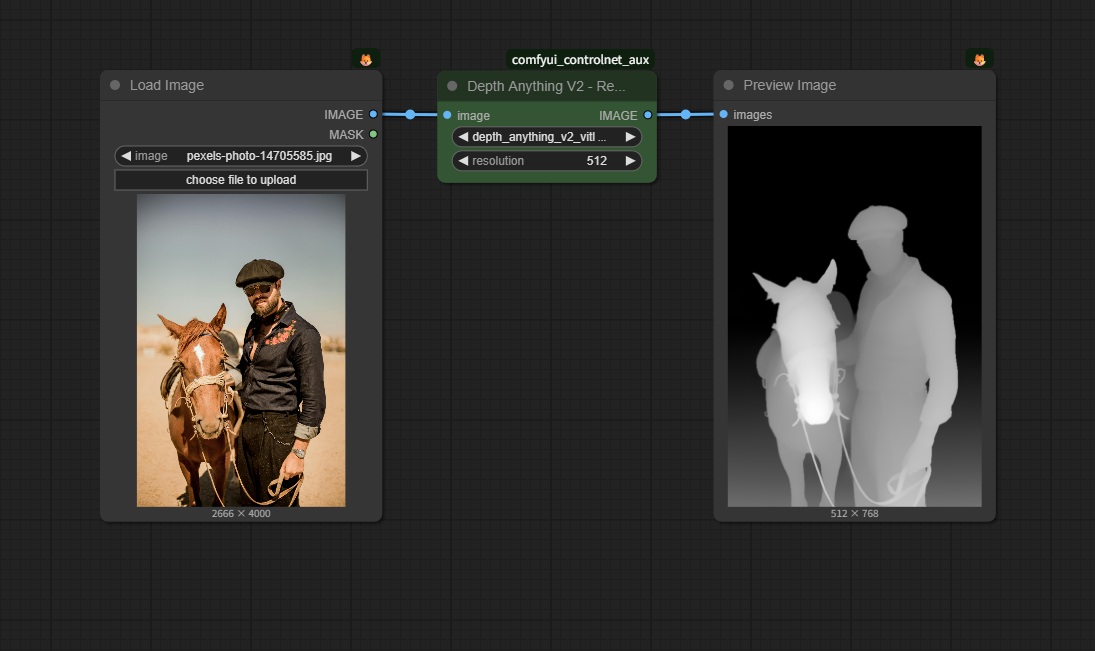Decrease resolution with the left arrow
The height and width of the screenshot is (651, 1095).
click(463, 161)
